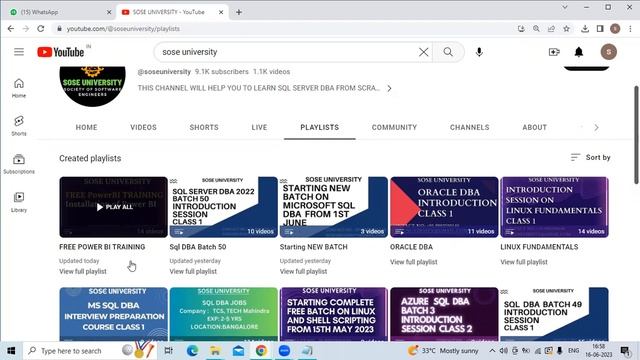
Task: Open the LIVE tab
Action: (x=260, y=127)
